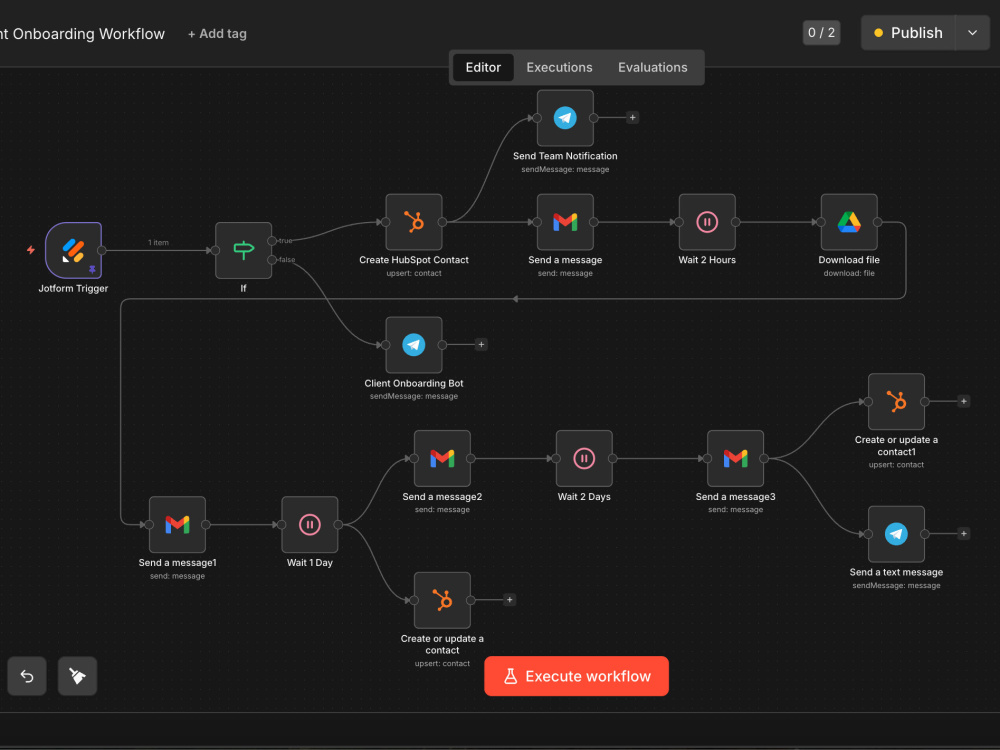Add node after Create or update a contact
Viewport: 1000px width, 750px height.
[x=510, y=599]
